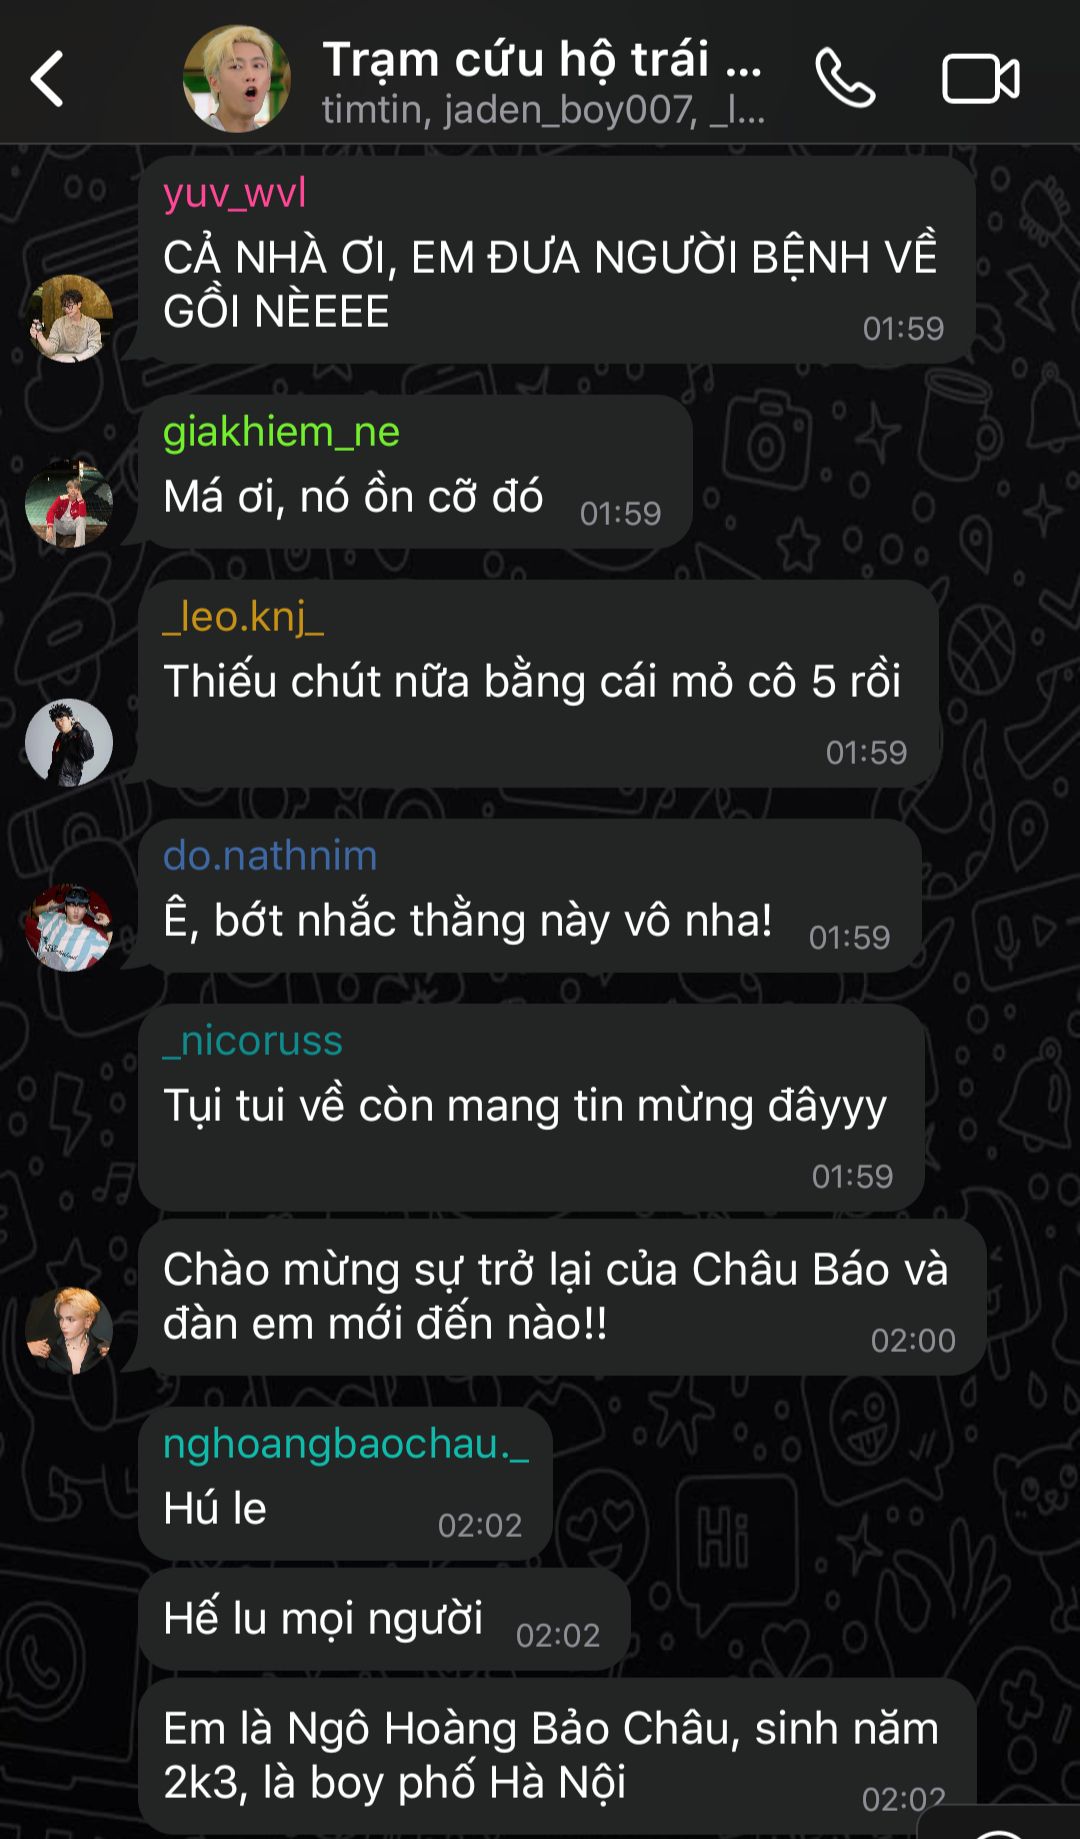Image resolution: width=1080 pixels, height=1839 pixels.
Task: Open the blond-haired avatar beside 'Chào mừng' message
Action: [x=69, y=1330]
